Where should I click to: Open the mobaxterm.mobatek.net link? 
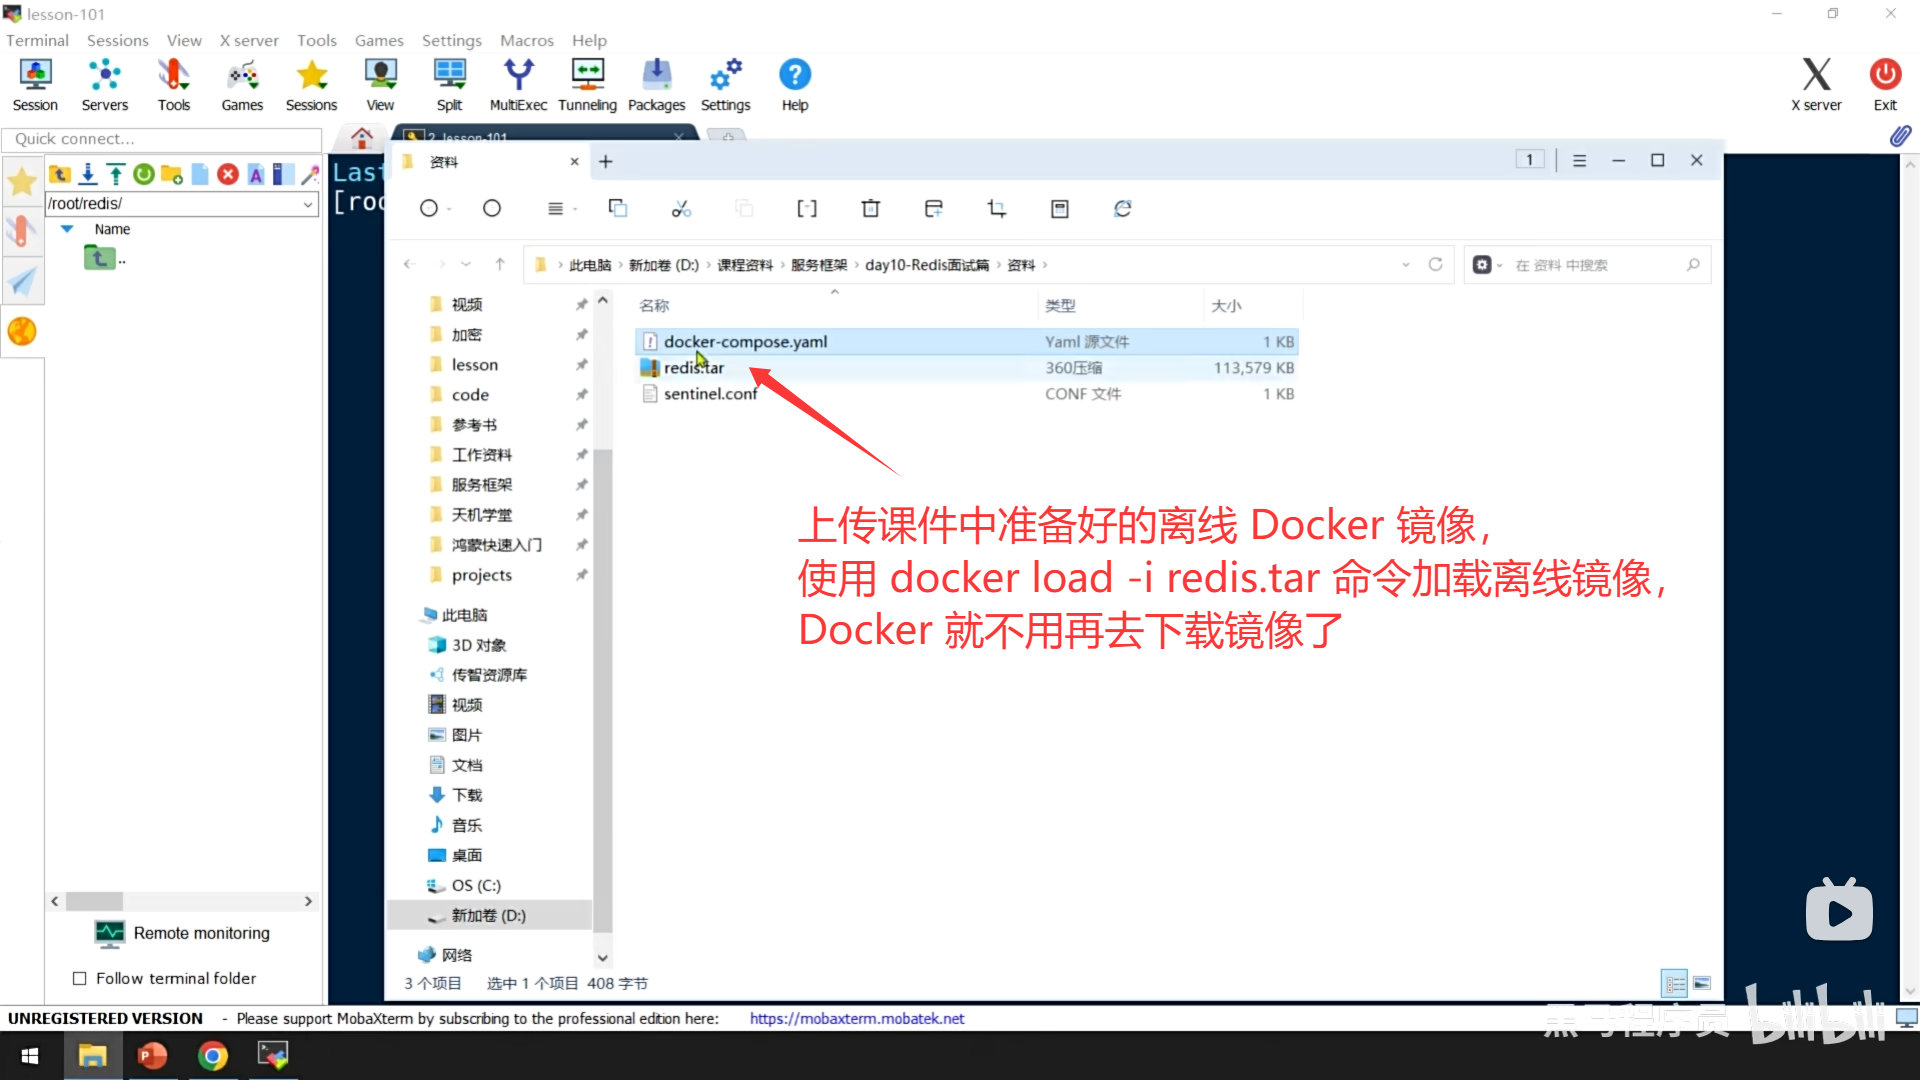point(857,1018)
